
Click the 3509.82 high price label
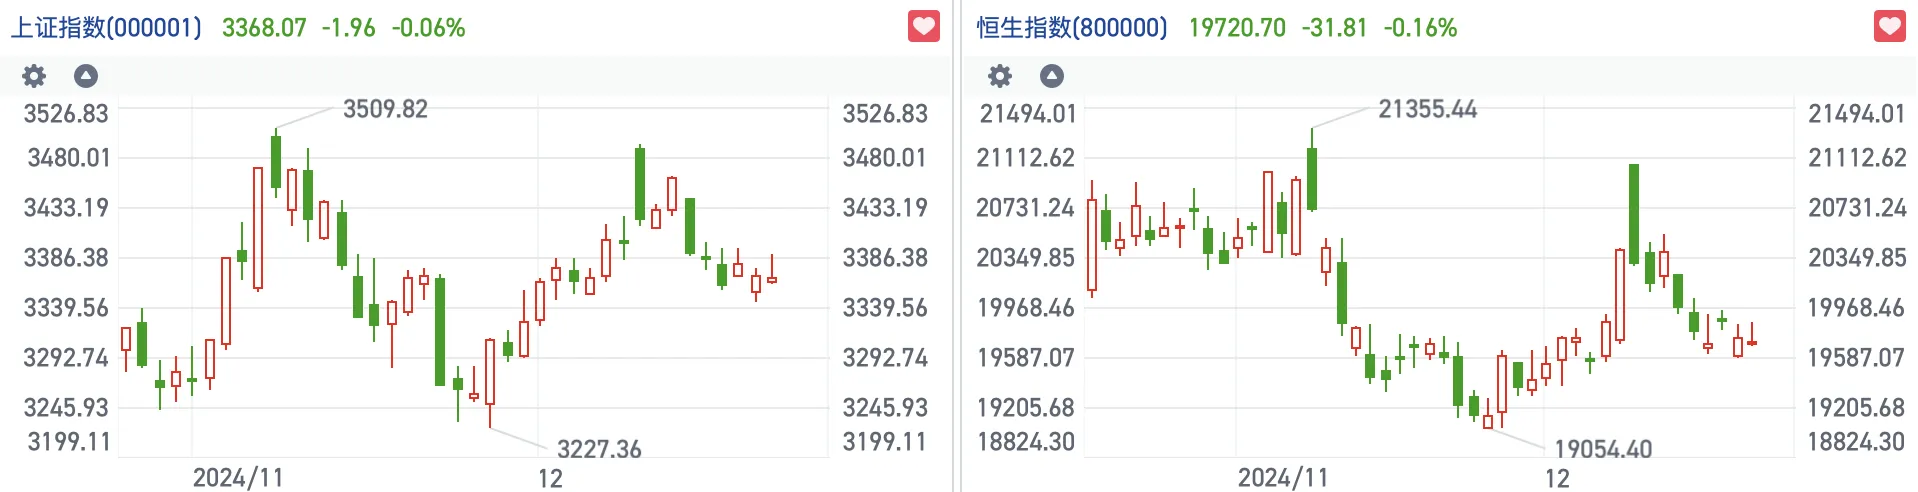click(x=385, y=109)
